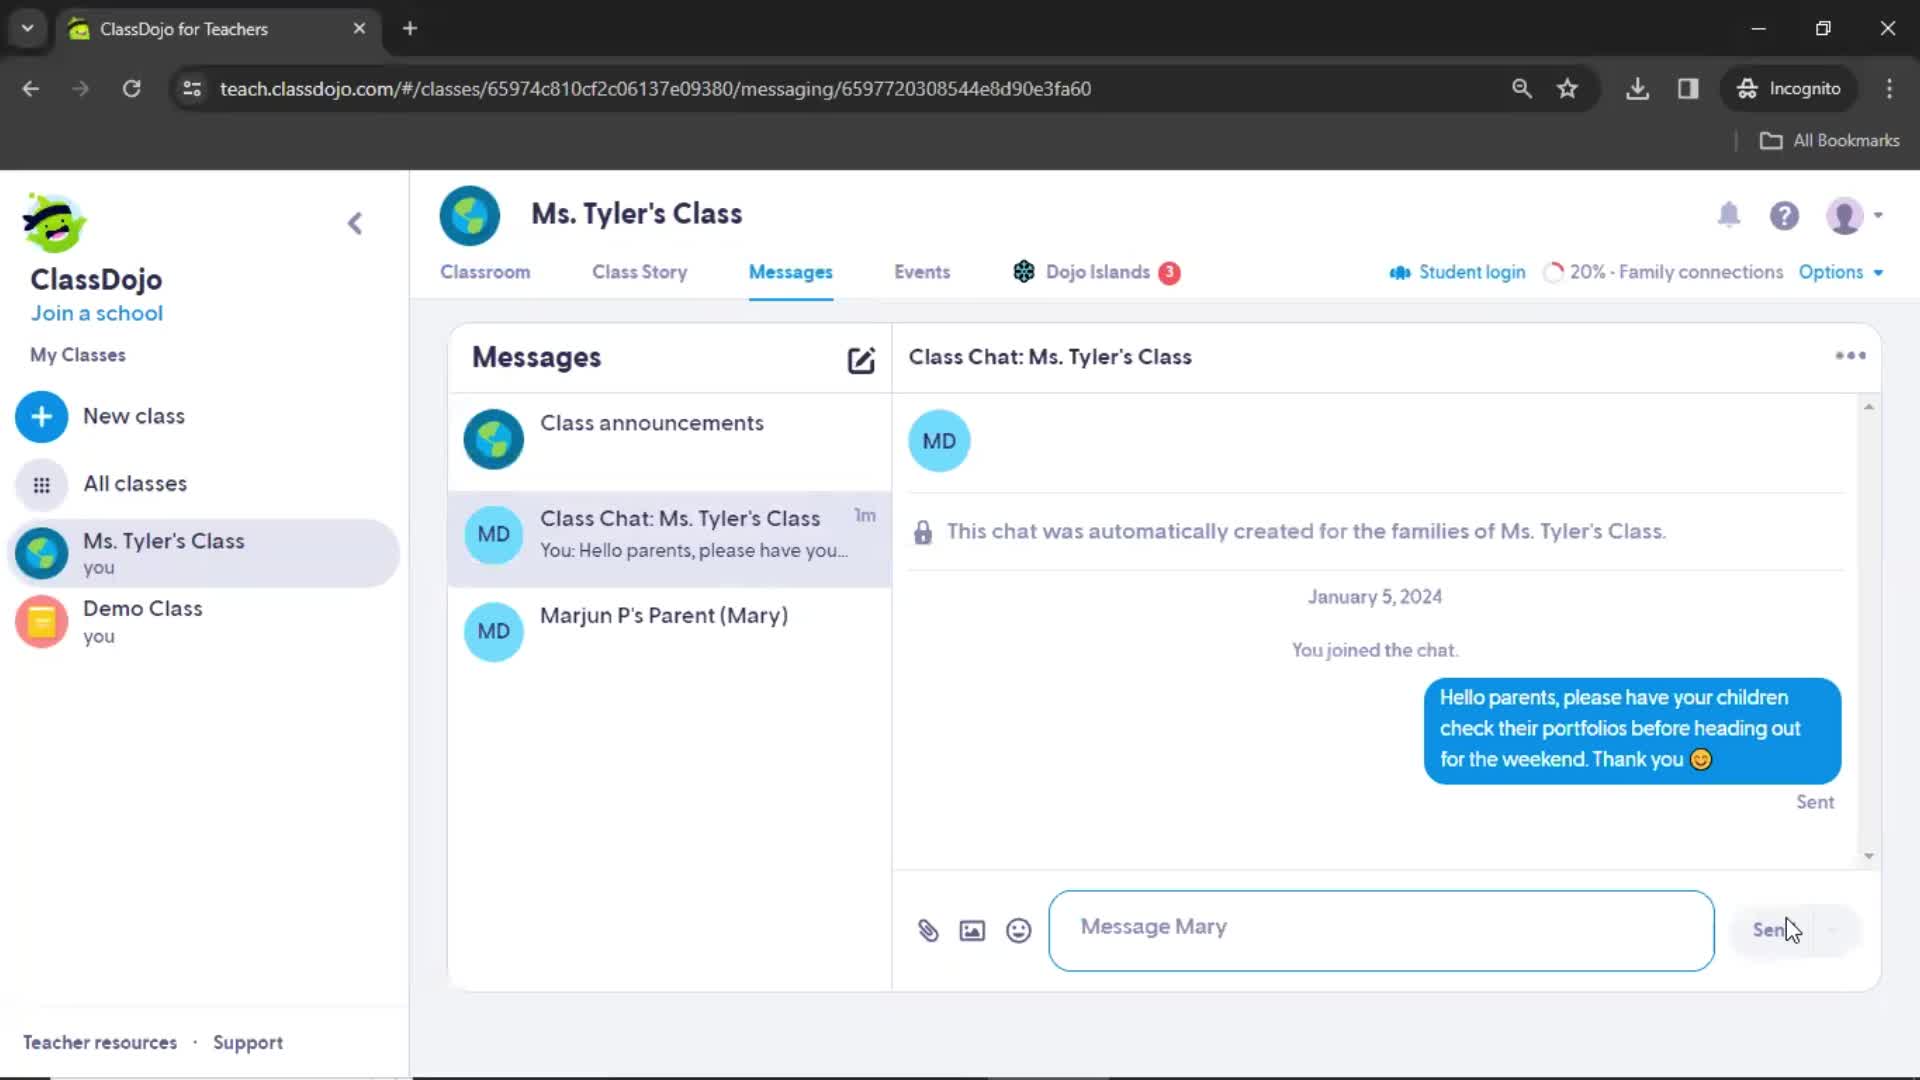1920x1080 pixels.
Task: Click the collapse sidebar arrow button
Action: point(355,223)
